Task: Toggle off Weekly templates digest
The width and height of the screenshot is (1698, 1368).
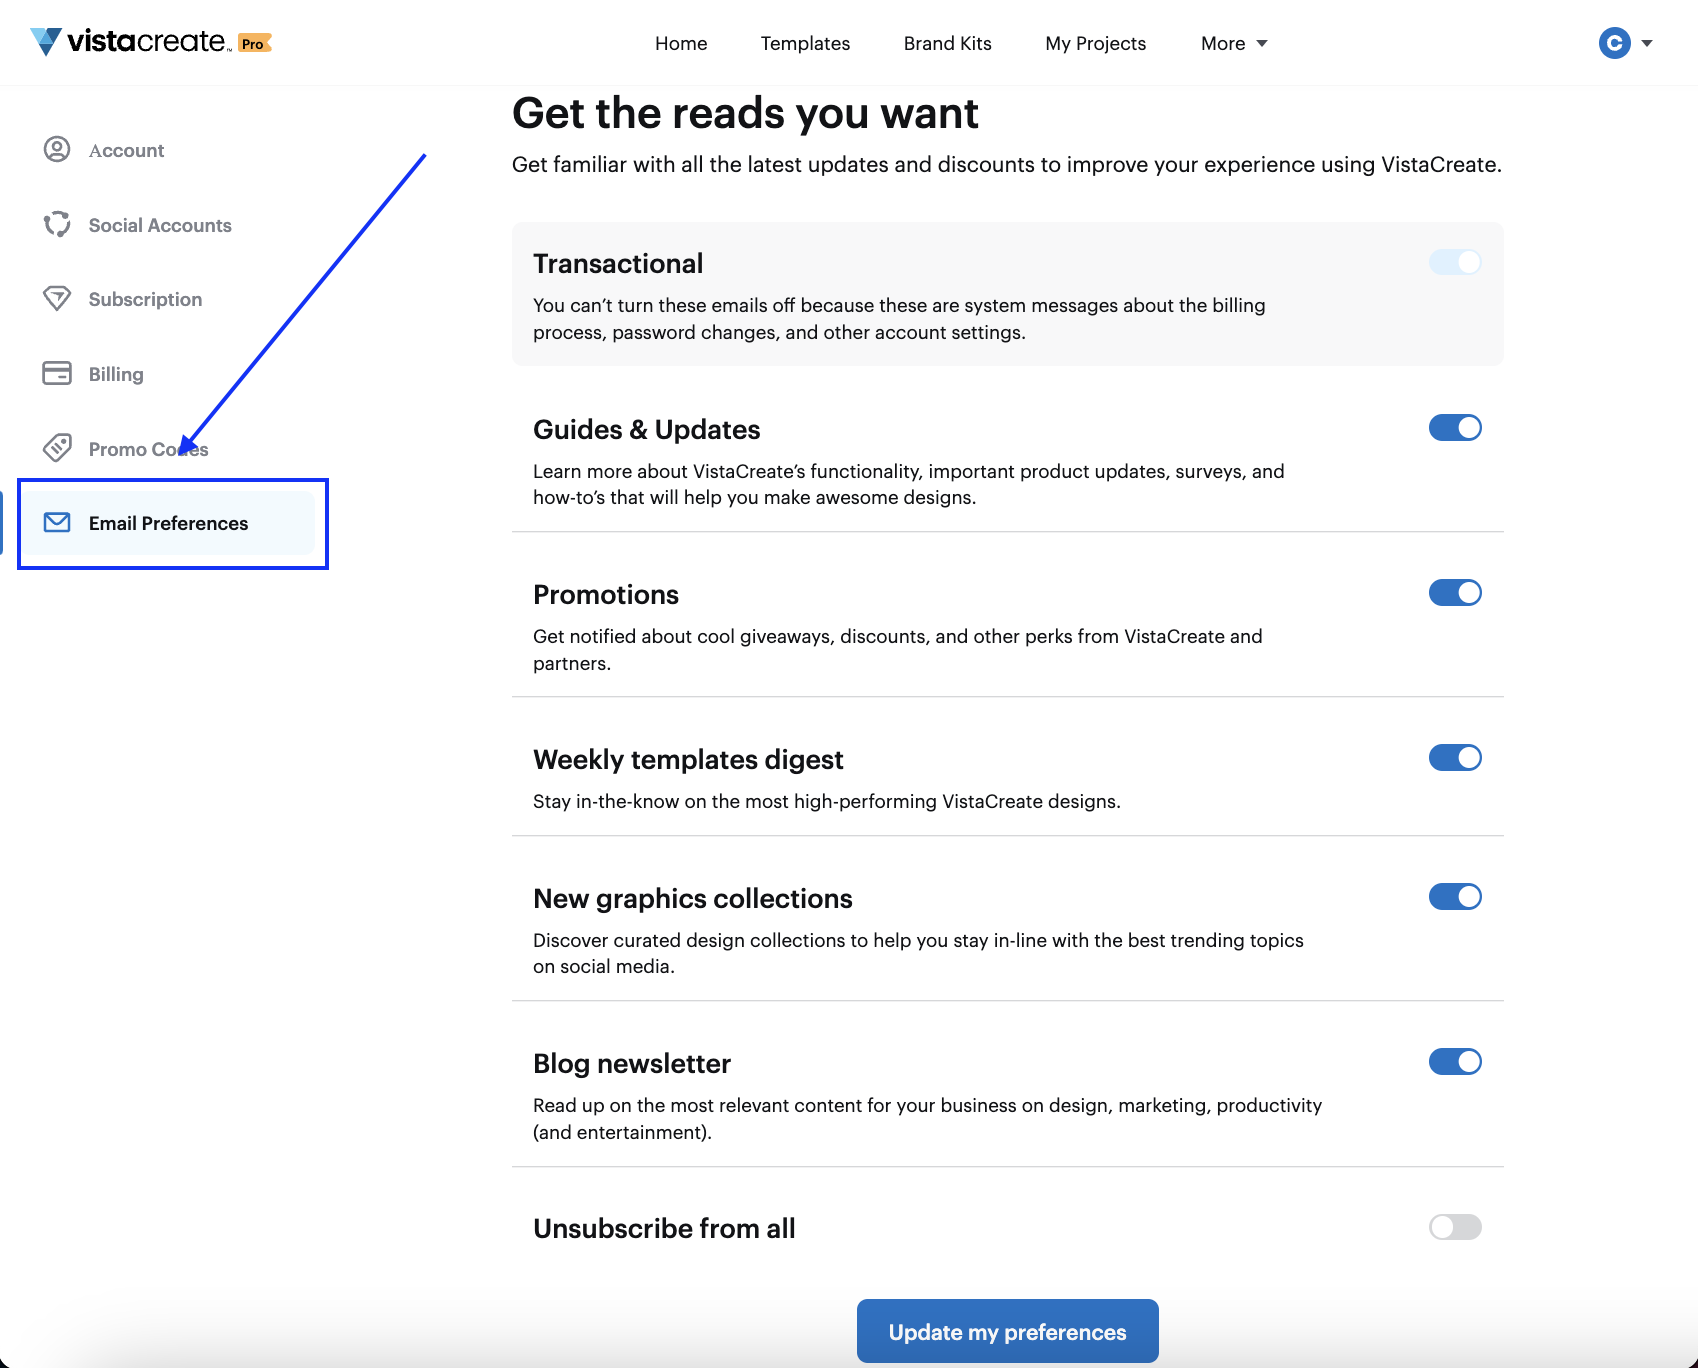Action: pyautogui.click(x=1455, y=758)
